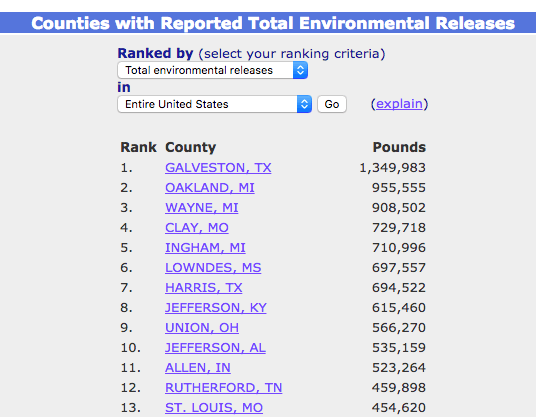This screenshot has width=536, height=417.
Task: Select the JEFFERSON, AL link
Action: 215,348
